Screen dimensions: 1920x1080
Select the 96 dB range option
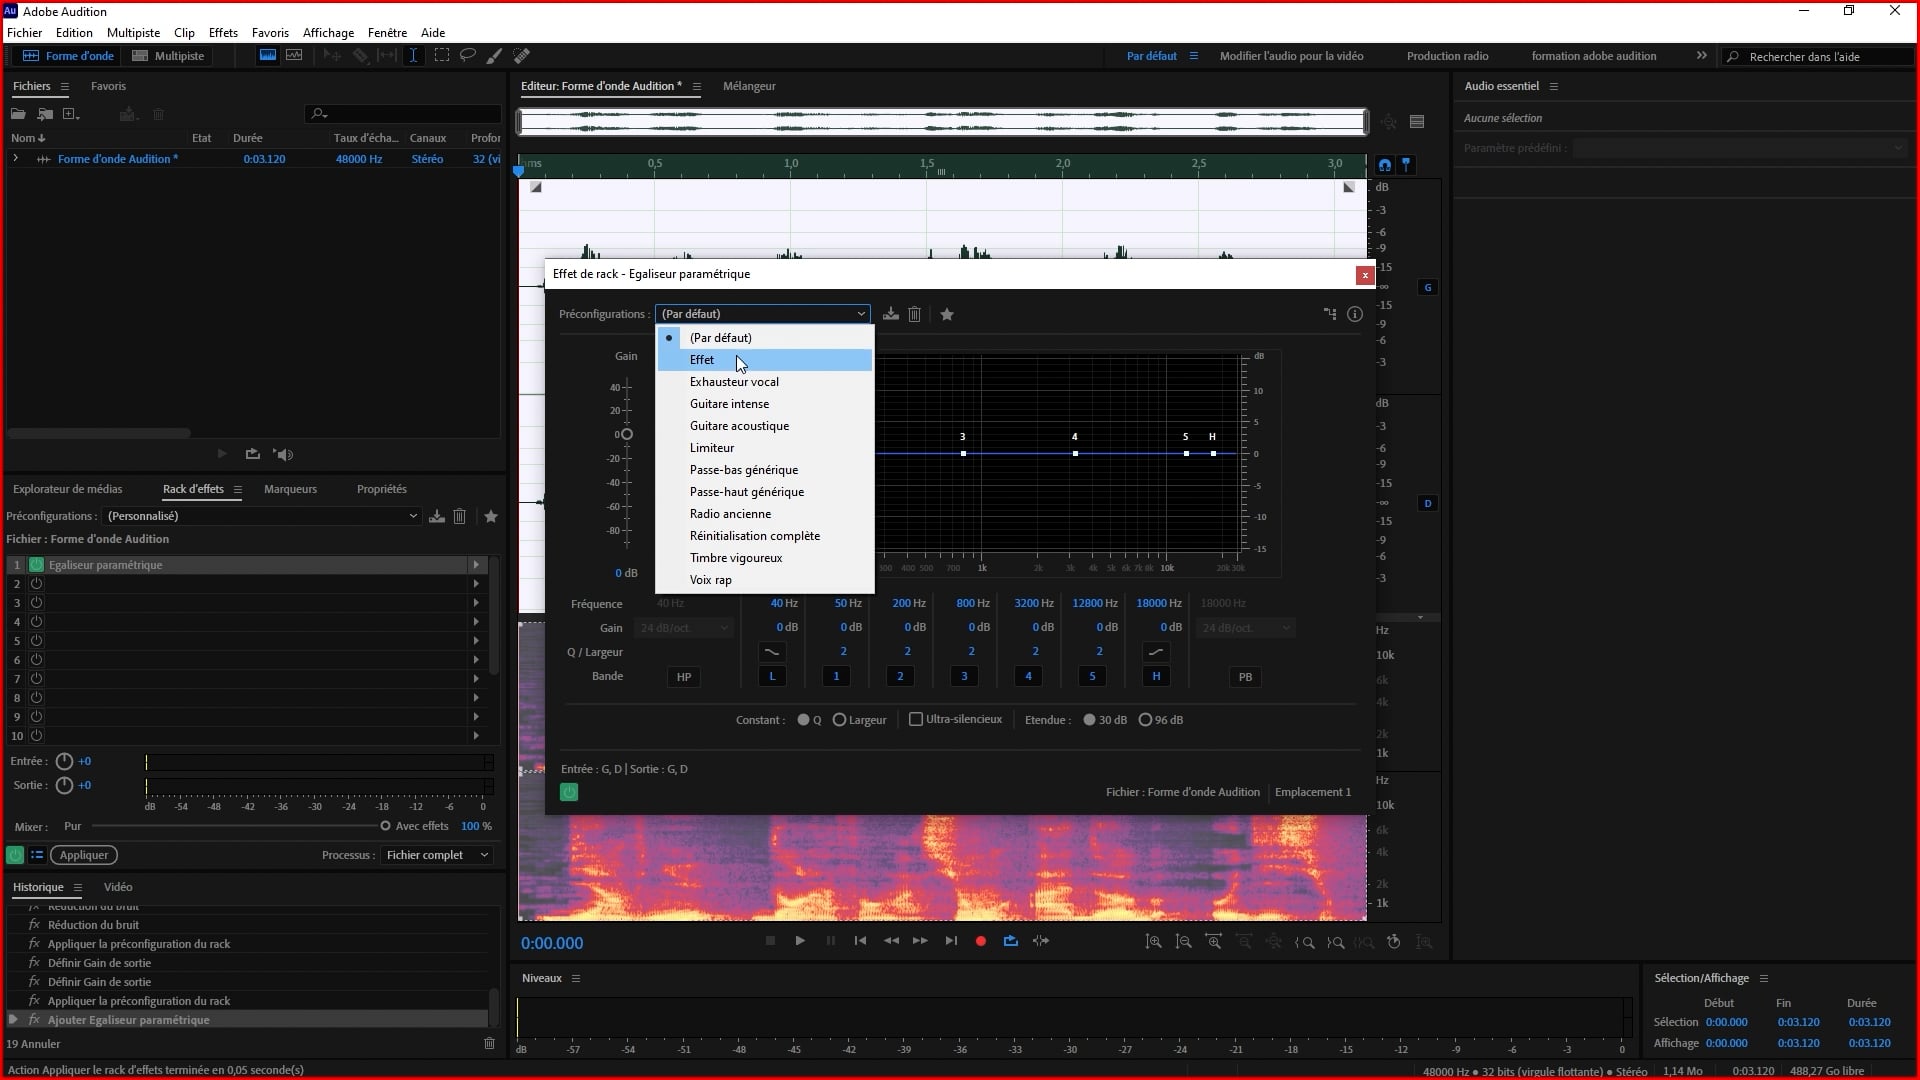(1146, 719)
